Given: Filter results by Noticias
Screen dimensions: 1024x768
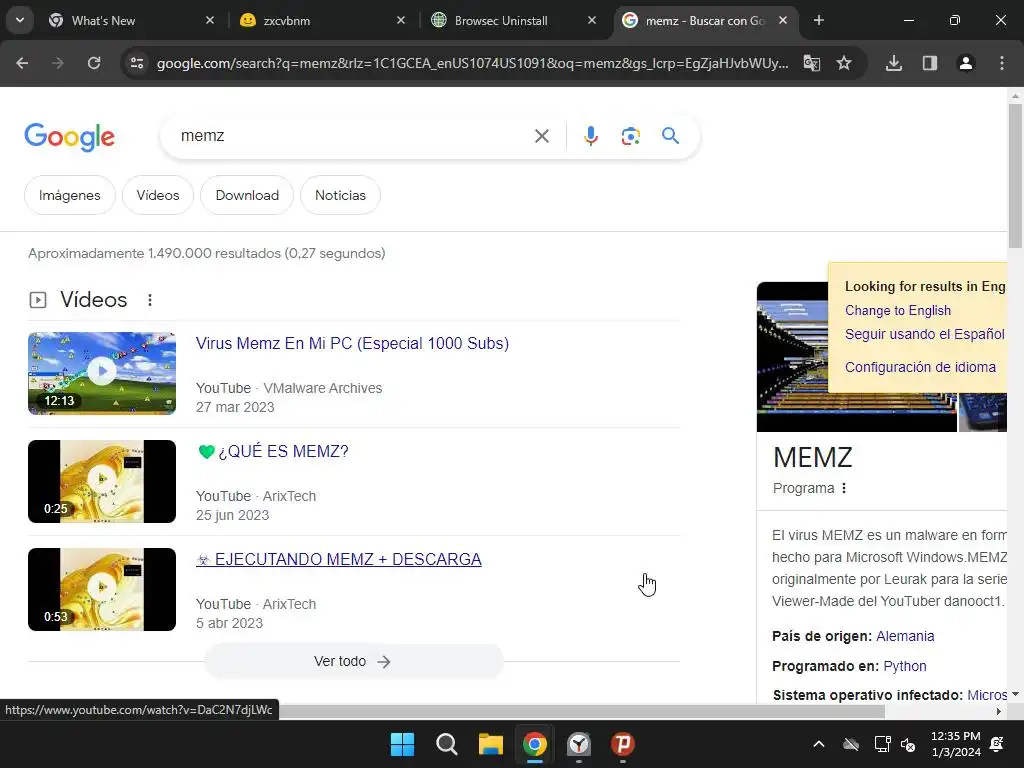Looking at the screenshot, I should (x=340, y=195).
